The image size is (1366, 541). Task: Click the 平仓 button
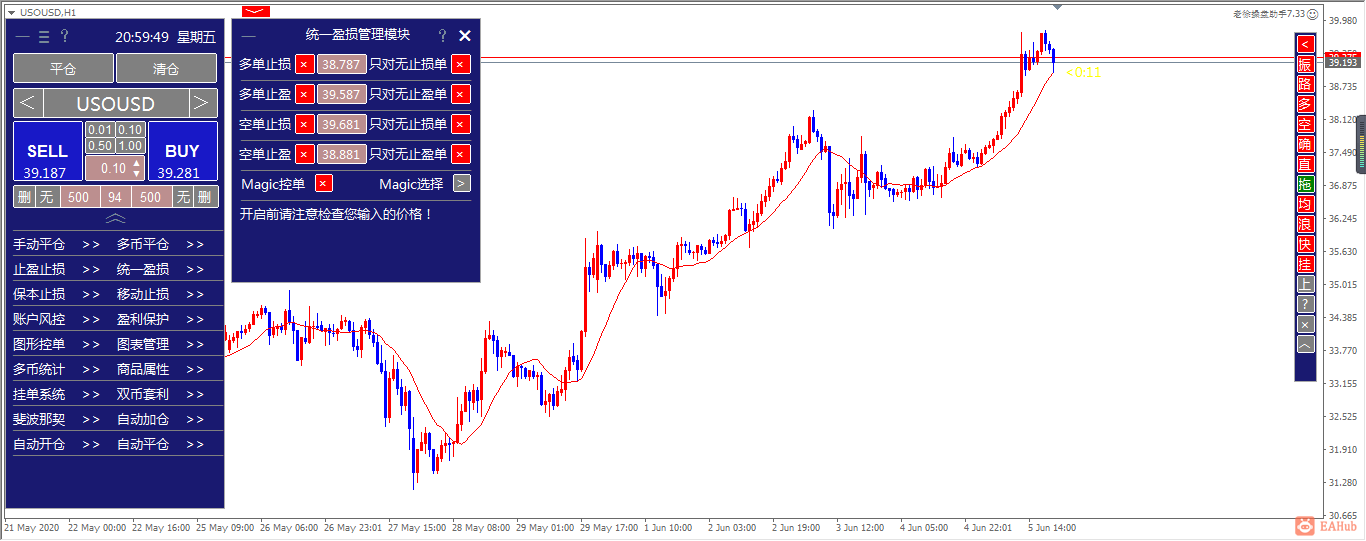pos(63,69)
